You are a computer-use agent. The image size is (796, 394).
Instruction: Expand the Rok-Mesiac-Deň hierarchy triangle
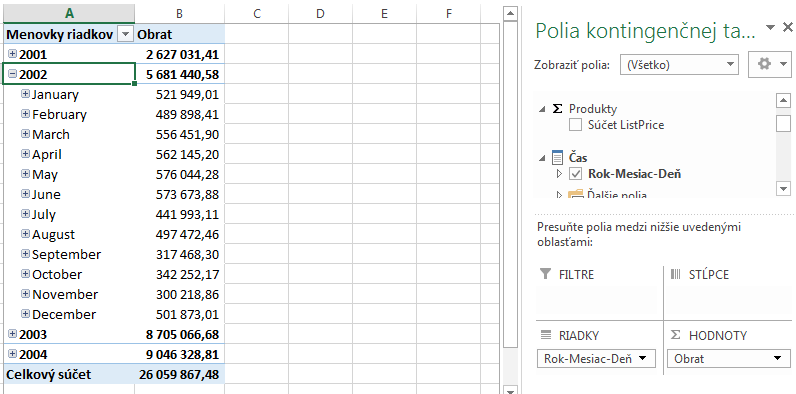point(559,174)
